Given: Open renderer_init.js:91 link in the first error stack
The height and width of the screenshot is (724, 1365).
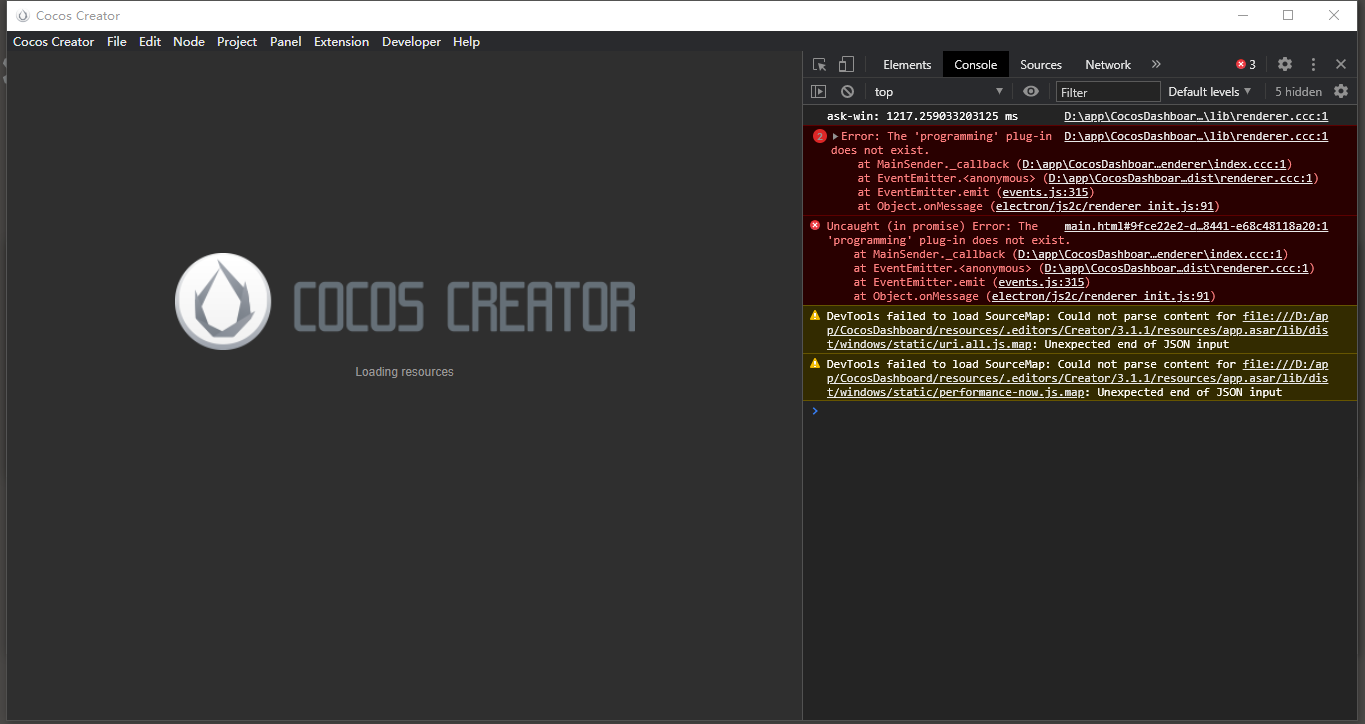Looking at the screenshot, I should (x=1104, y=206).
